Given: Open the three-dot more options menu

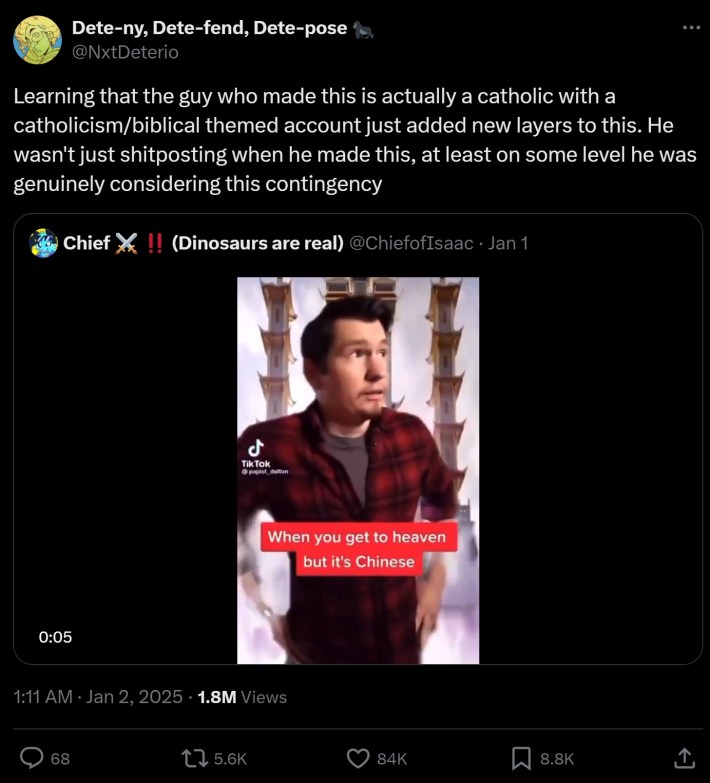Looking at the screenshot, I should 691,28.
